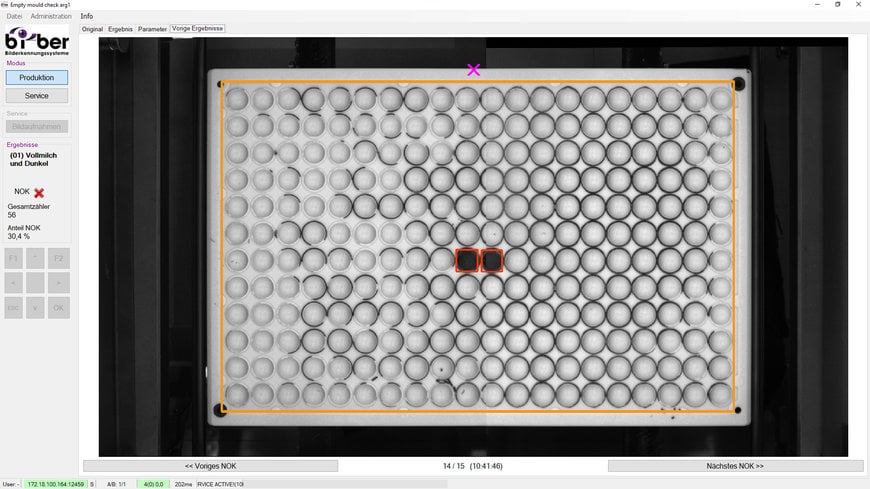Click the OK keypad button
Viewport: 870px width, 489px height.
tap(58, 308)
